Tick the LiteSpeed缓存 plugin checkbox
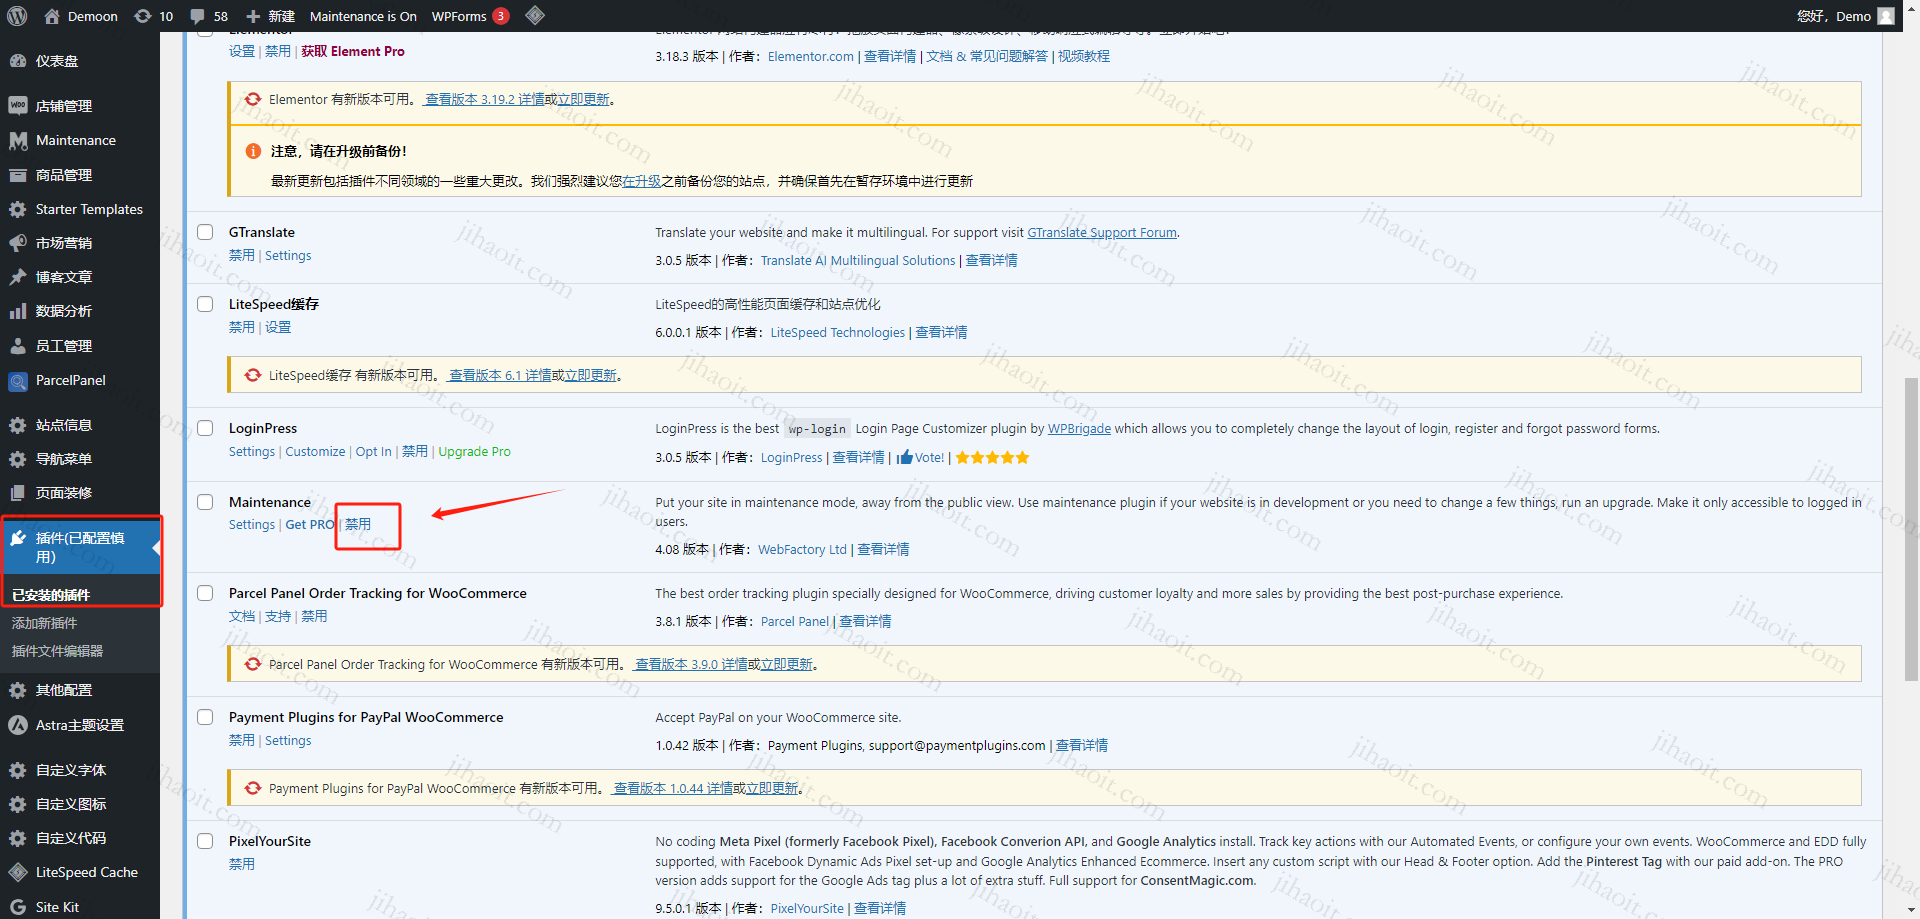The image size is (1920, 919). (x=205, y=304)
